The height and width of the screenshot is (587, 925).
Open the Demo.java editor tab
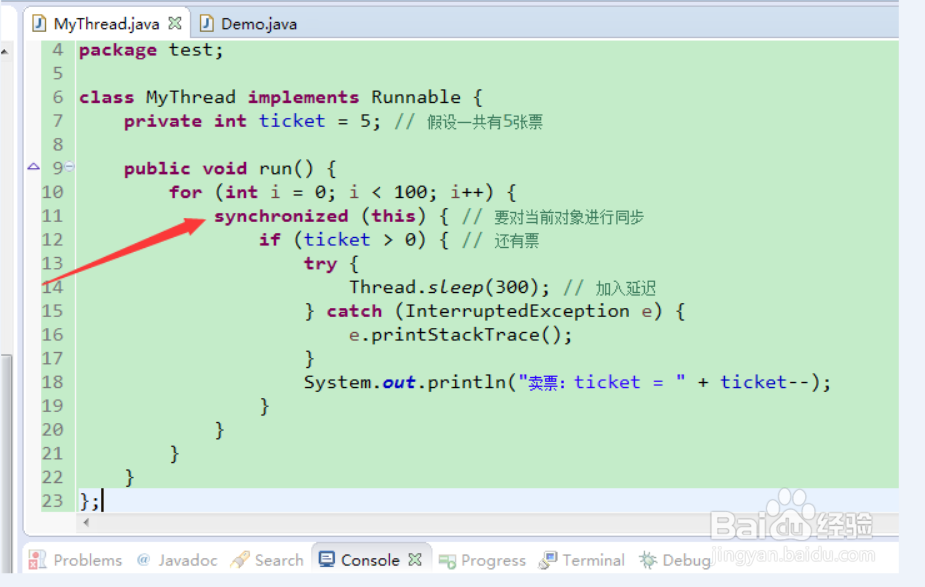[x=258, y=24]
